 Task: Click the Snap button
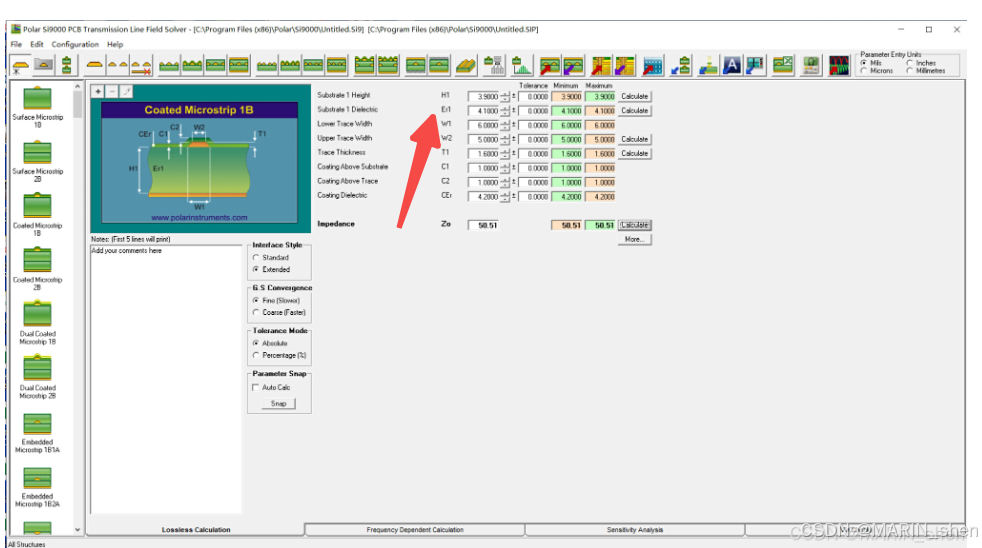[279, 404]
